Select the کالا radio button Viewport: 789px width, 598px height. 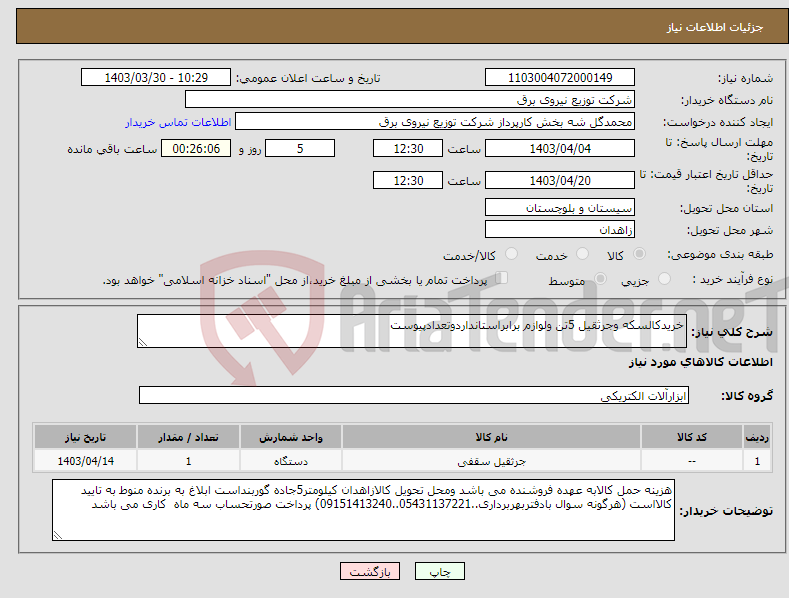[640, 254]
